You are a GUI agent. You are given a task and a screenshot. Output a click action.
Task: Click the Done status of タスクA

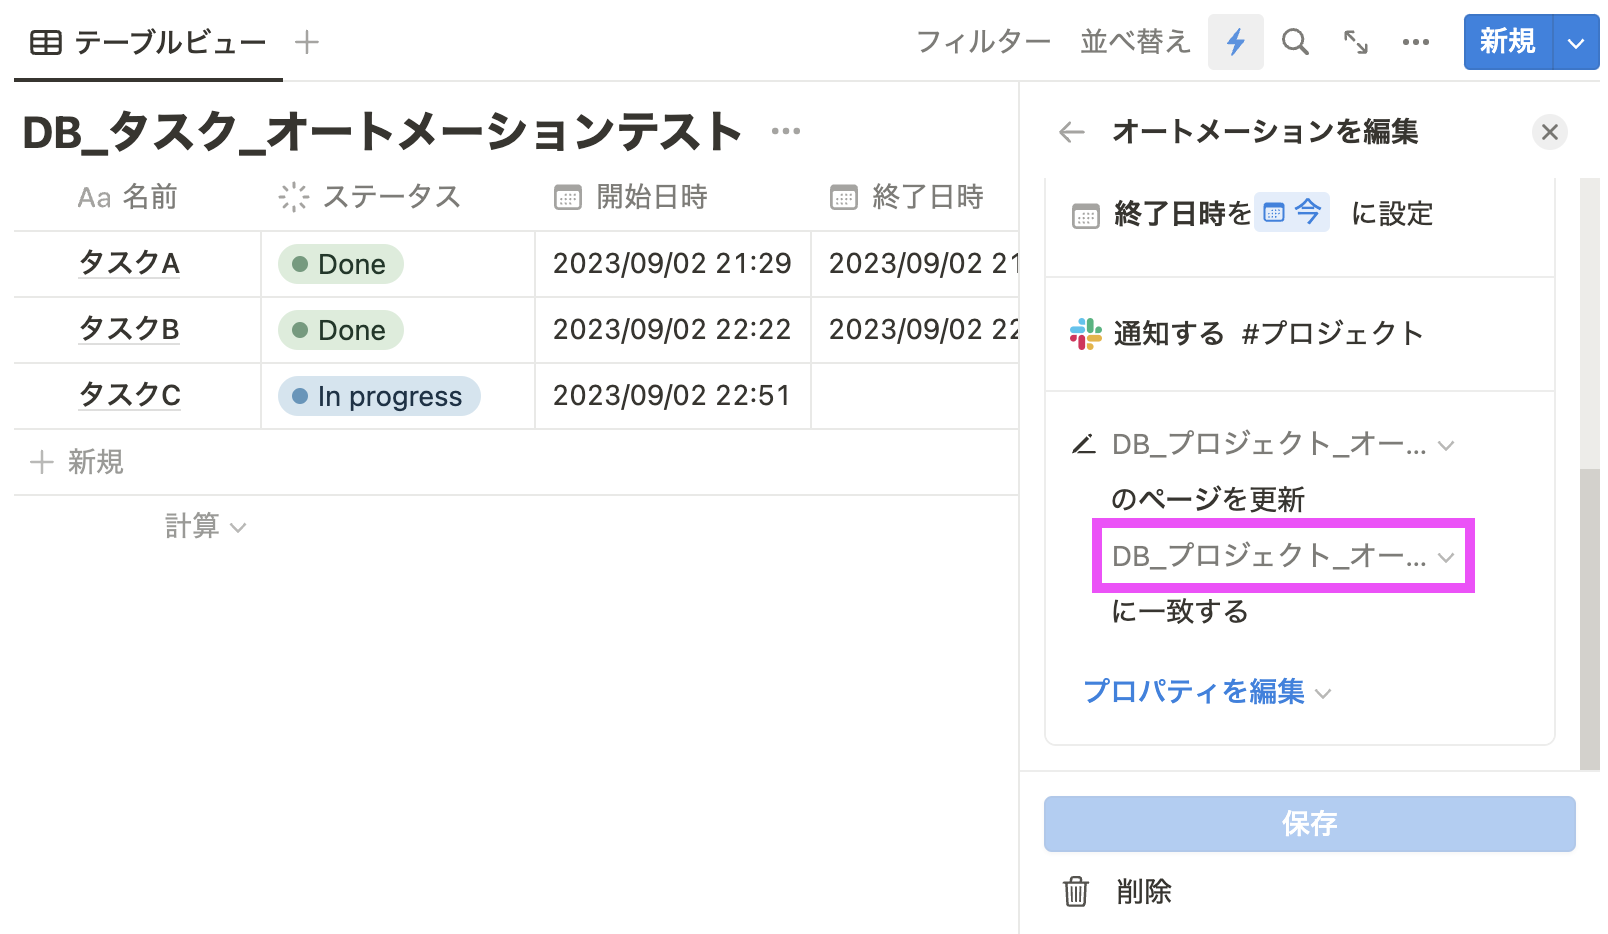point(340,264)
